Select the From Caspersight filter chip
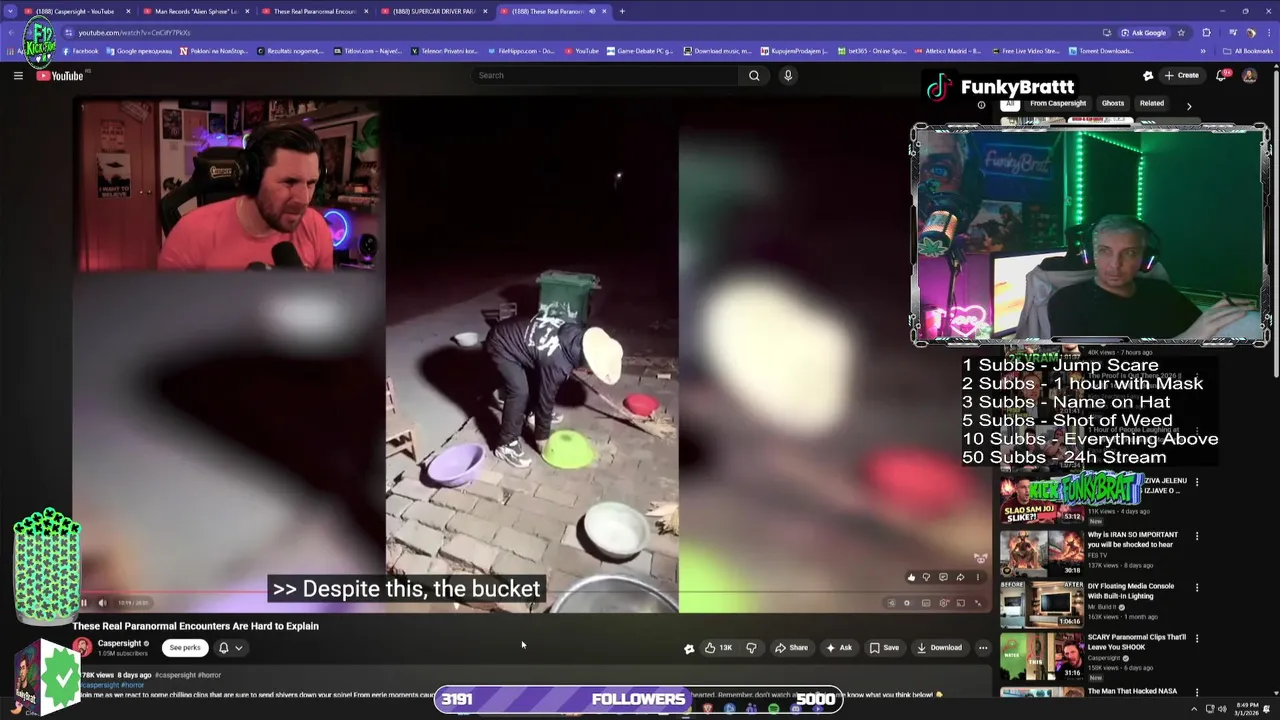The height and width of the screenshot is (720, 1280). click(1058, 103)
